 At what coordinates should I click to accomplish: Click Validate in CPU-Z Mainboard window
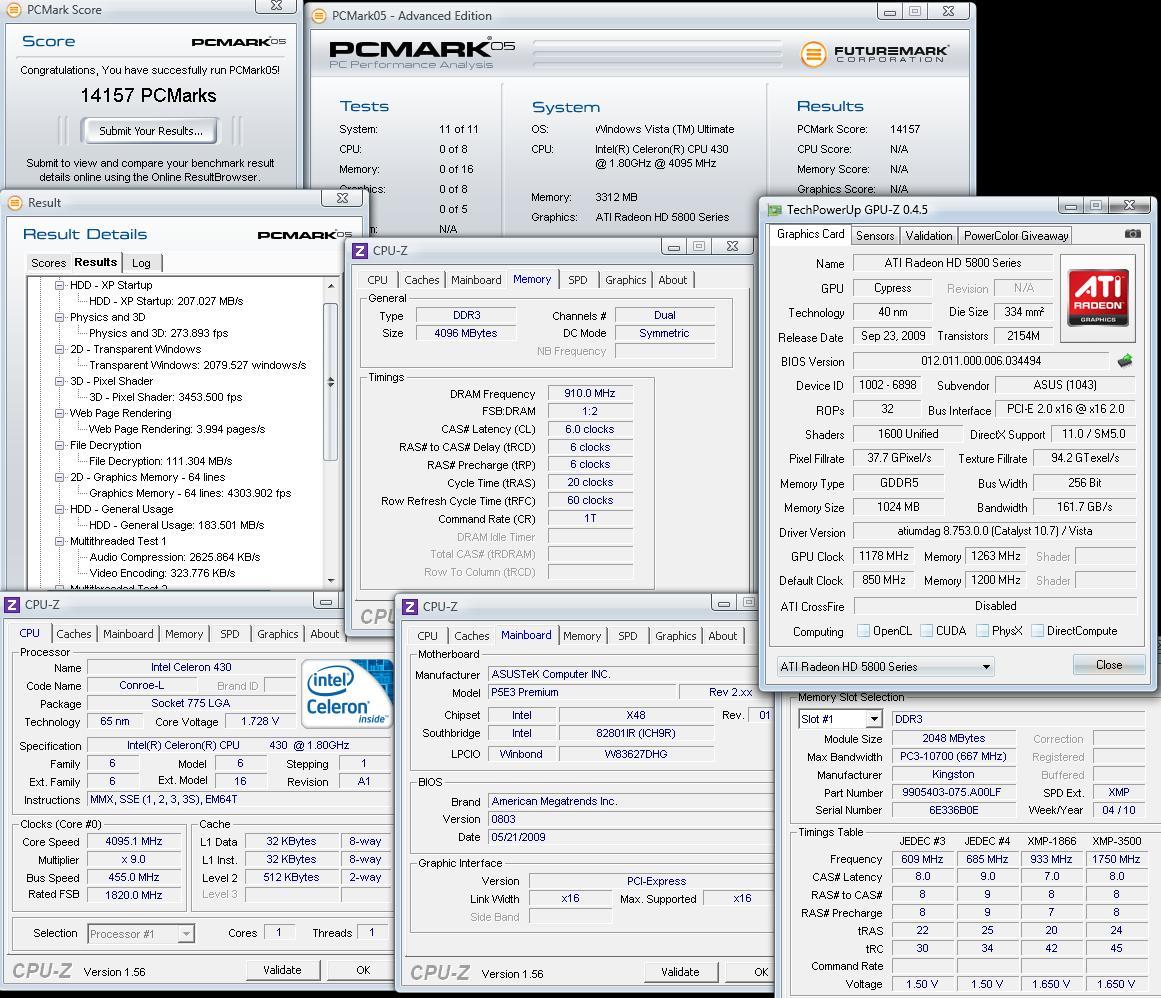[x=680, y=972]
